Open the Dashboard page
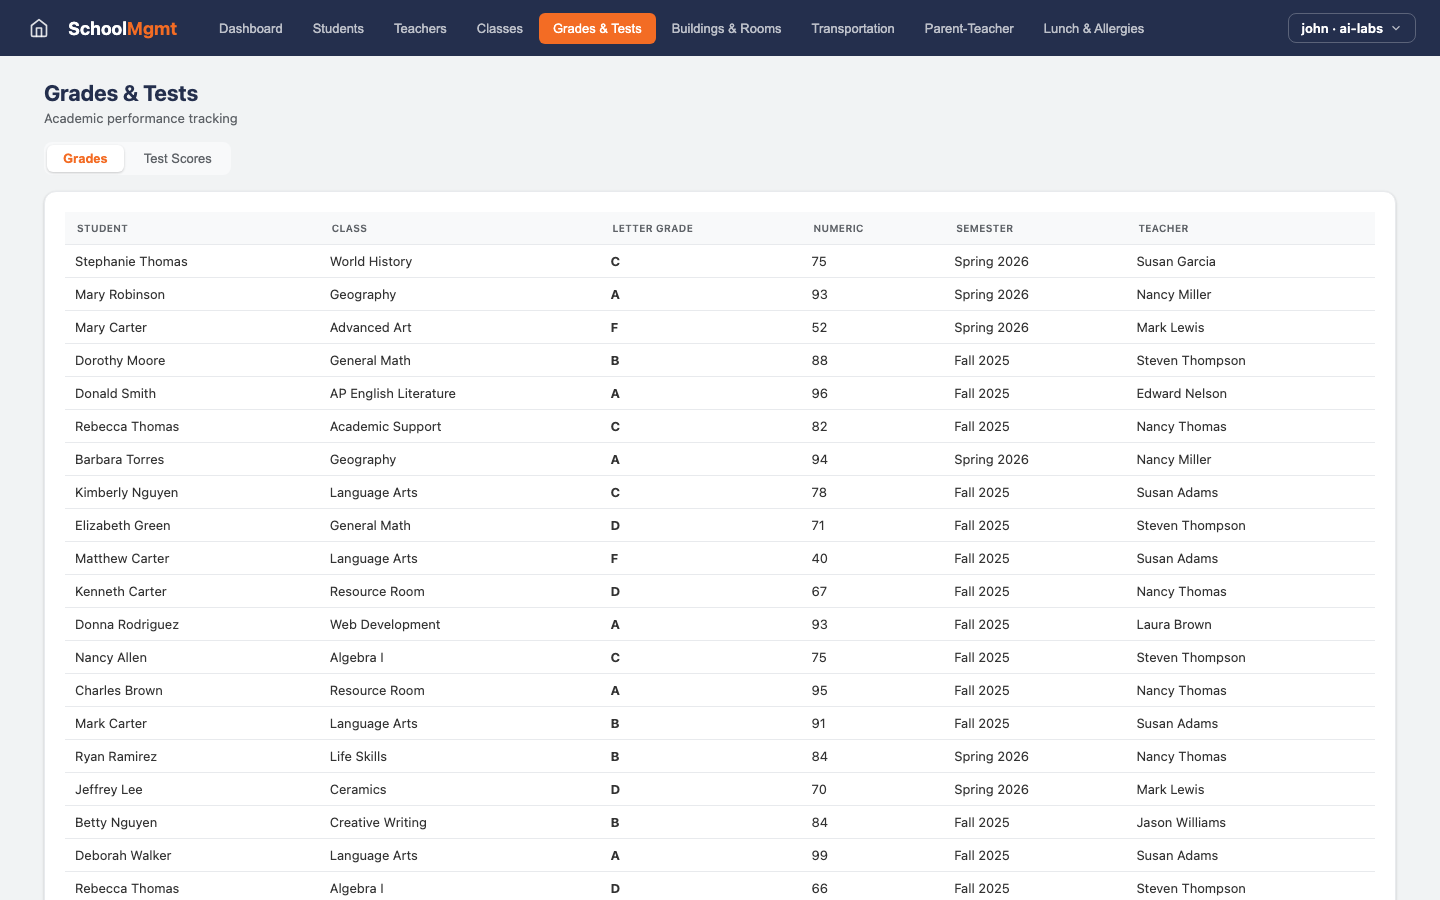 (x=250, y=28)
